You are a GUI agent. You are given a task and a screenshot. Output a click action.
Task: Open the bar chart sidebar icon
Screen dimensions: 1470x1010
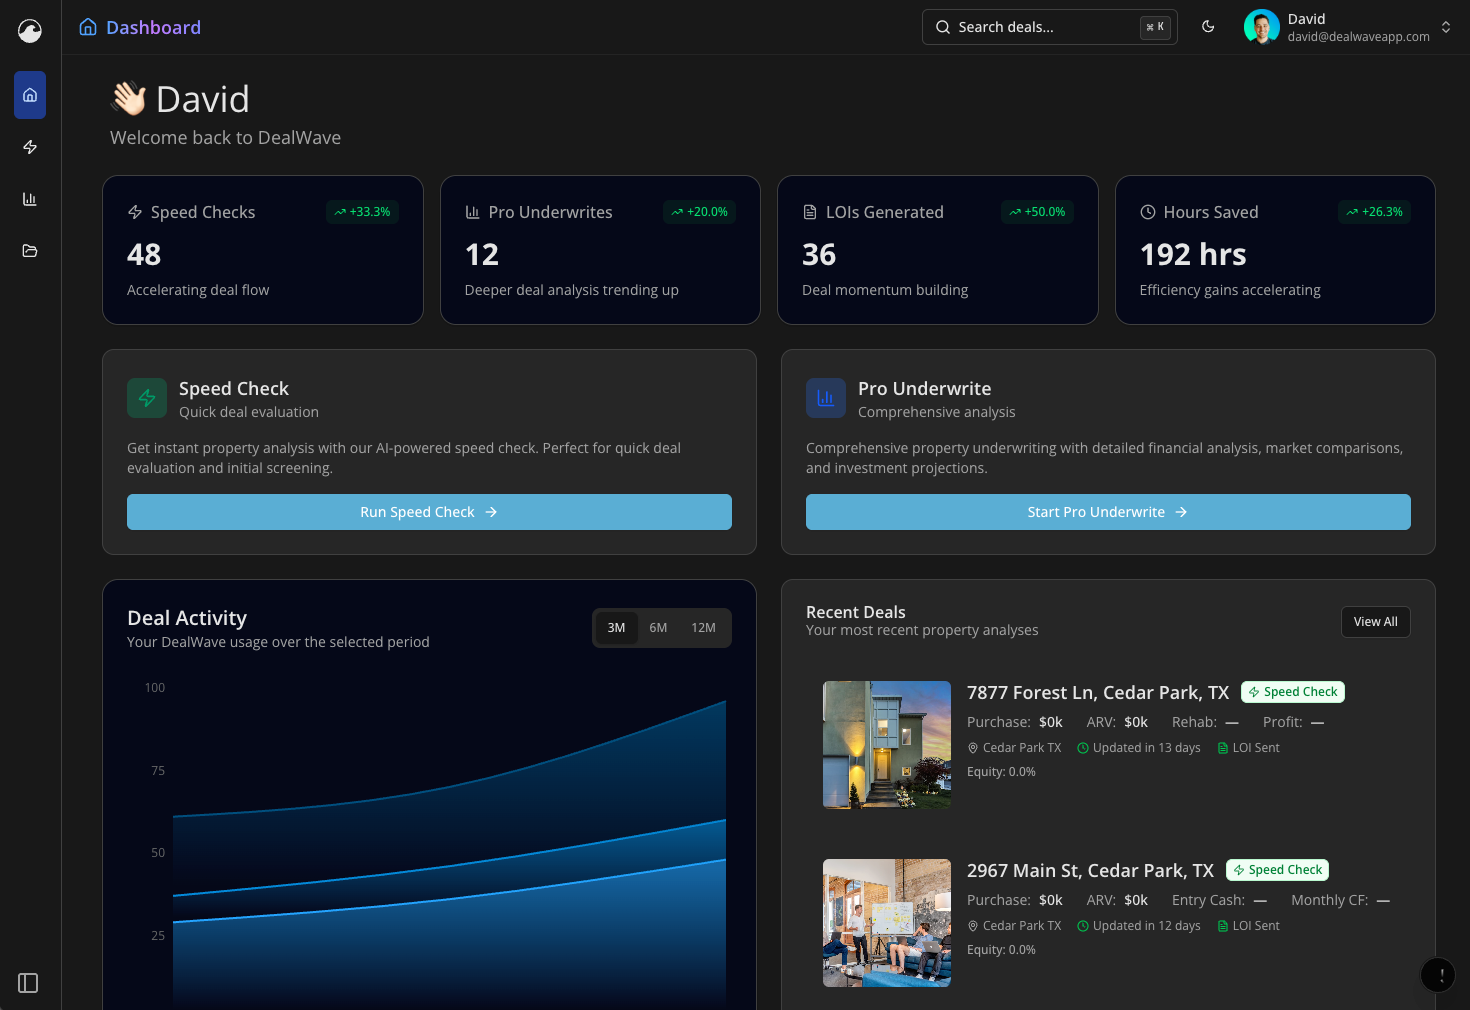[x=30, y=199]
